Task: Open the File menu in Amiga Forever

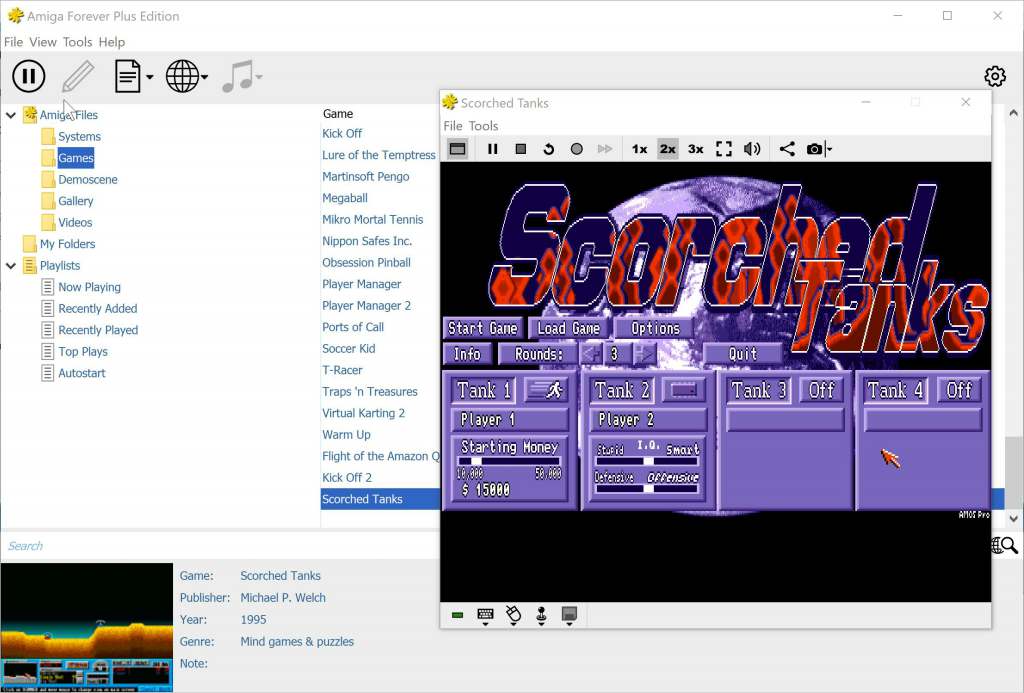Action: [13, 42]
